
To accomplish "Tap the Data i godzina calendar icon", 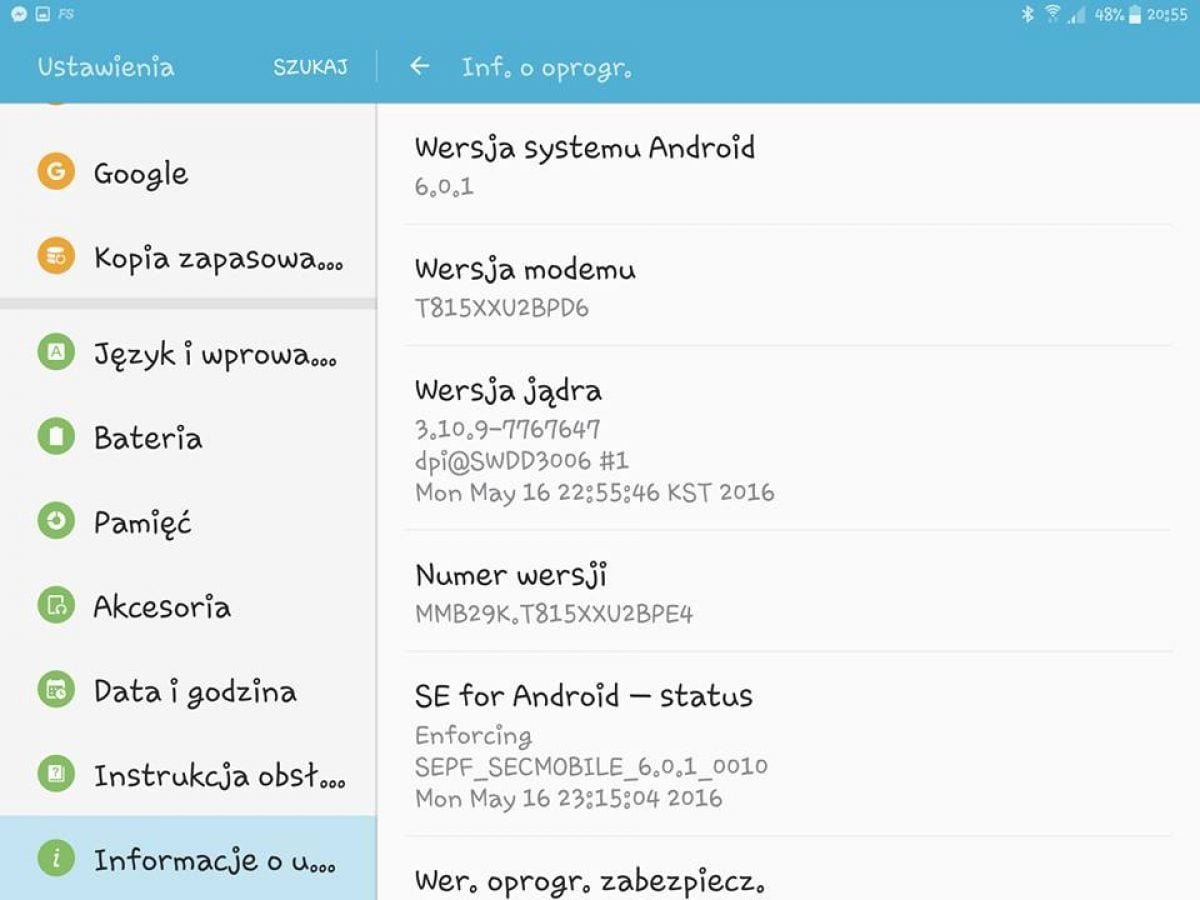I will (x=56, y=689).
